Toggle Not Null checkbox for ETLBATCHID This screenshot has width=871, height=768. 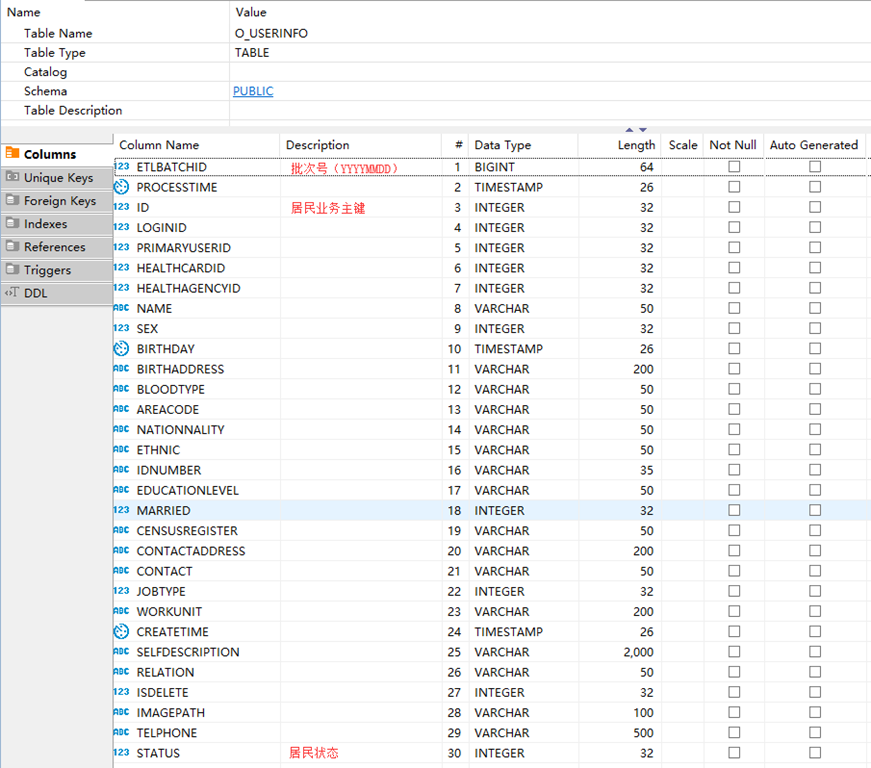coord(734,167)
